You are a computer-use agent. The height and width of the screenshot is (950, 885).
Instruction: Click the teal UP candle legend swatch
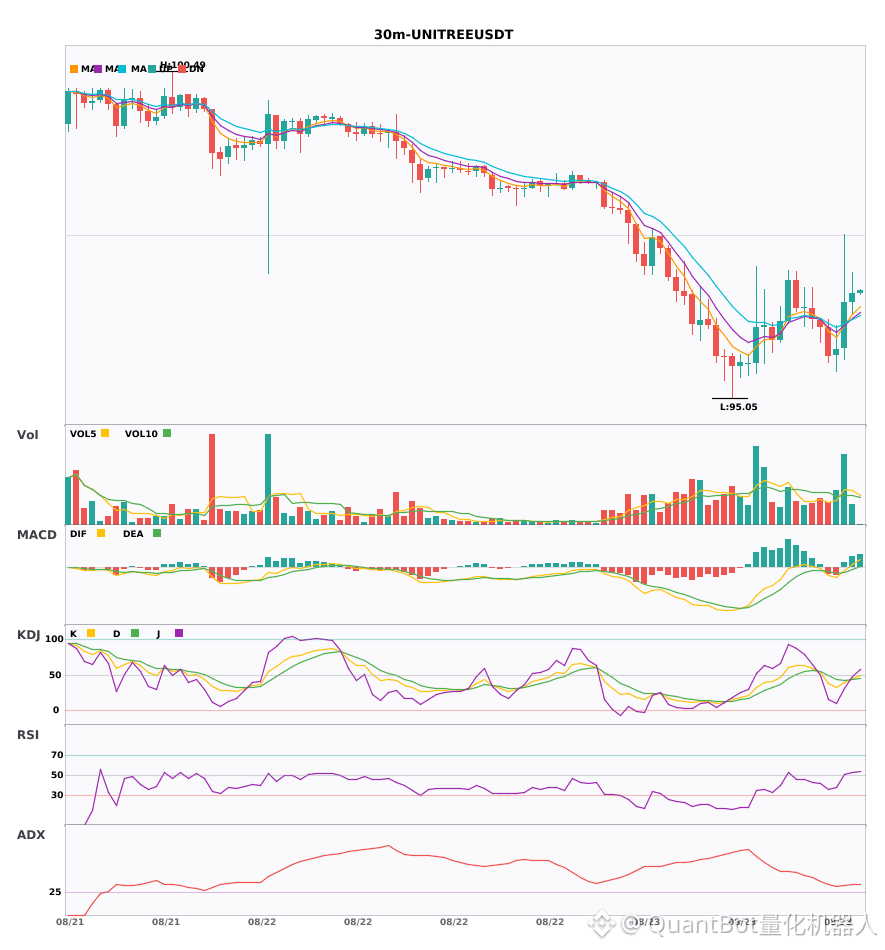pos(152,69)
